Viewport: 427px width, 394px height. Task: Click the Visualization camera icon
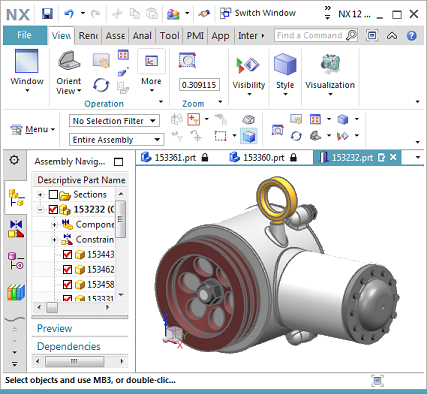point(330,64)
